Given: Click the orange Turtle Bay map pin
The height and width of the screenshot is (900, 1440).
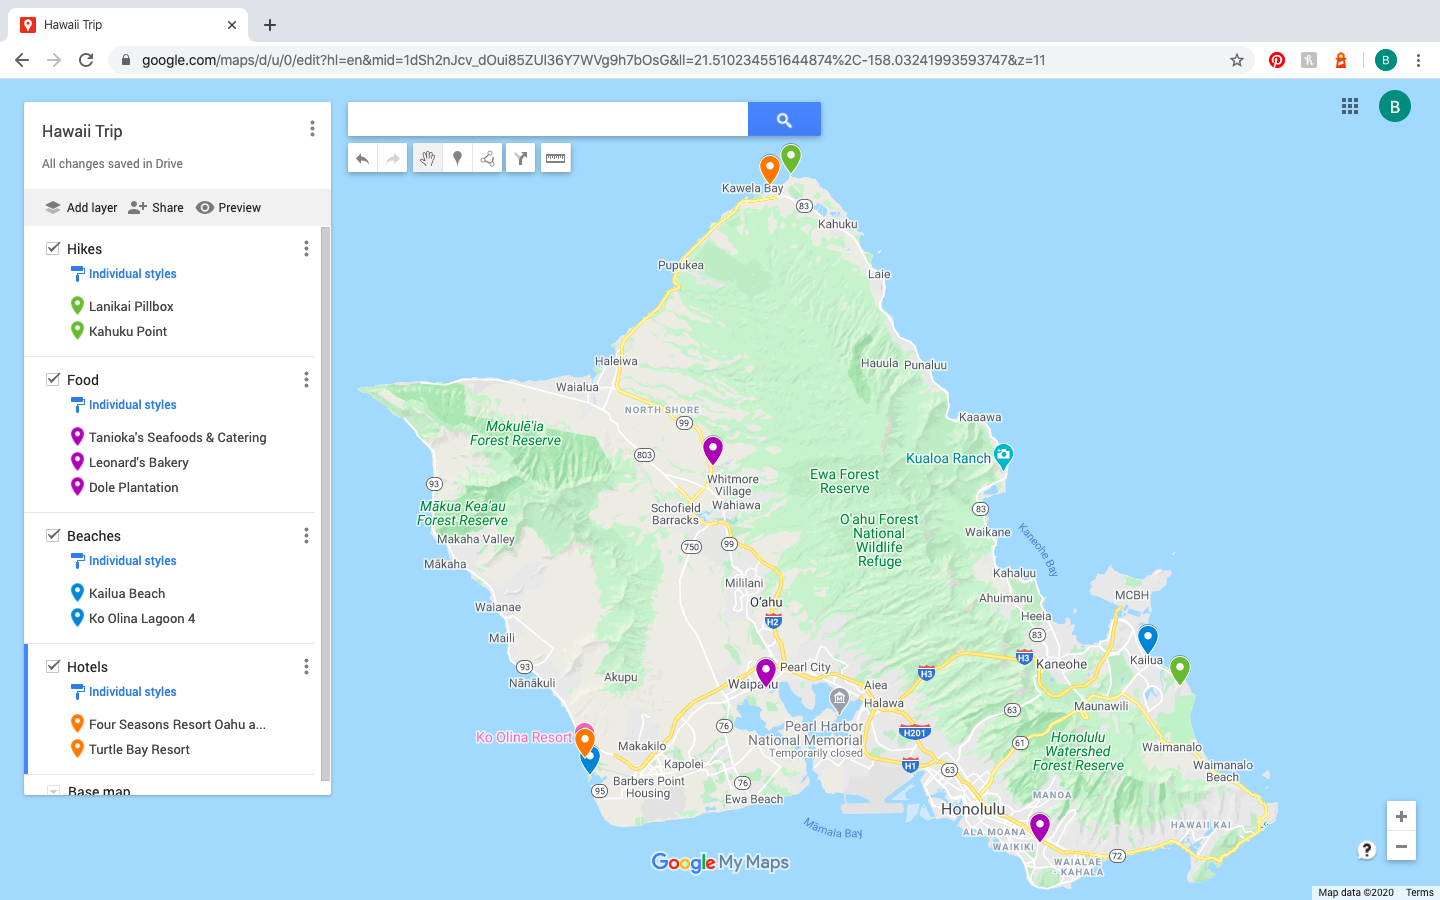Looking at the screenshot, I should 770,168.
